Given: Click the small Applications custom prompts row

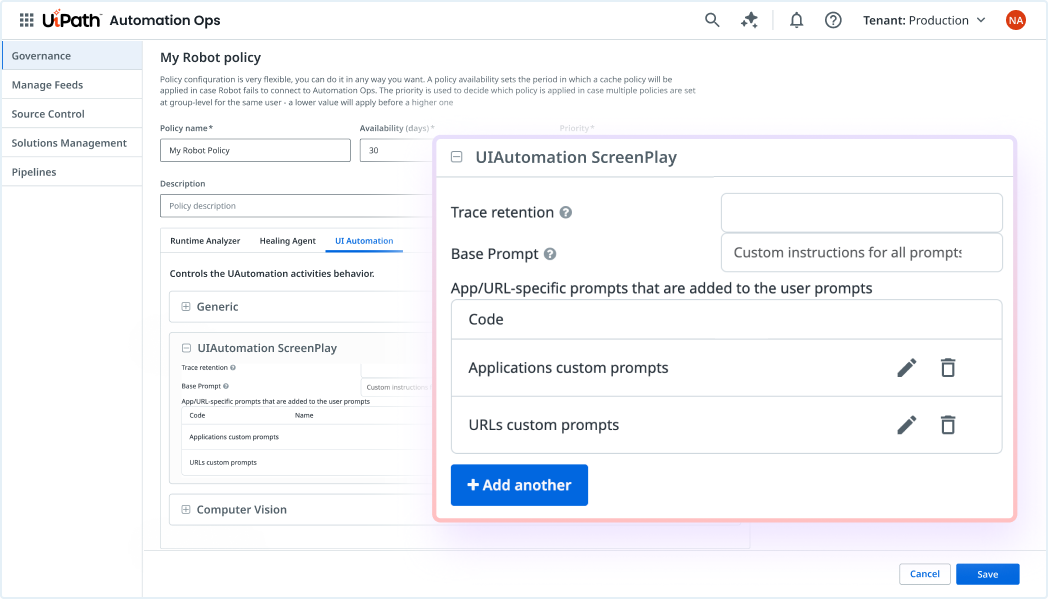Looking at the screenshot, I should pyautogui.click(x=308, y=437).
